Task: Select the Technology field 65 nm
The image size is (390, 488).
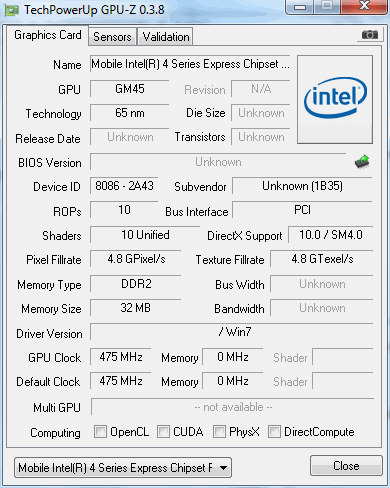Action: 130,113
